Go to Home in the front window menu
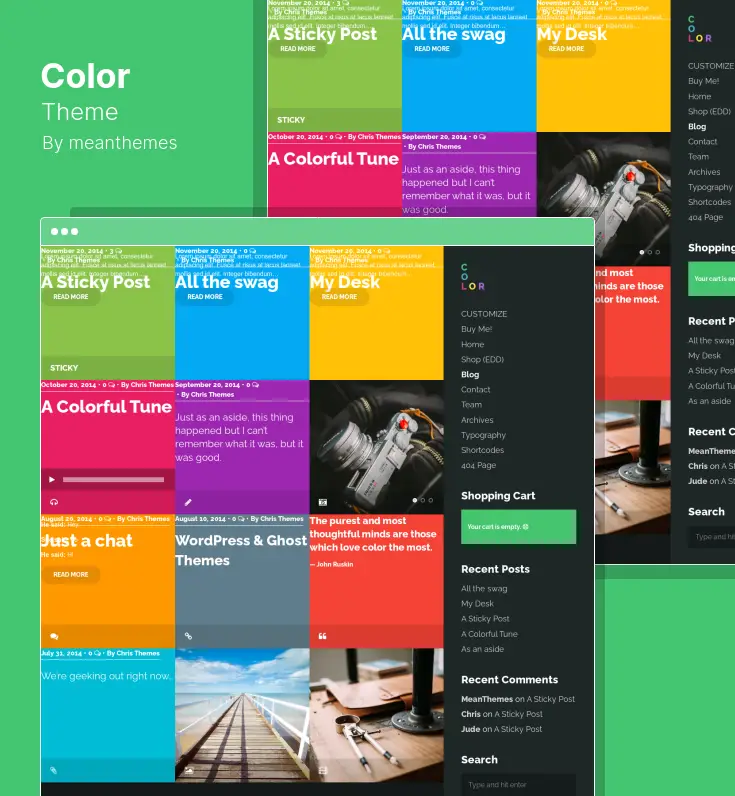The image size is (735, 796). pyautogui.click(x=473, y=344)
